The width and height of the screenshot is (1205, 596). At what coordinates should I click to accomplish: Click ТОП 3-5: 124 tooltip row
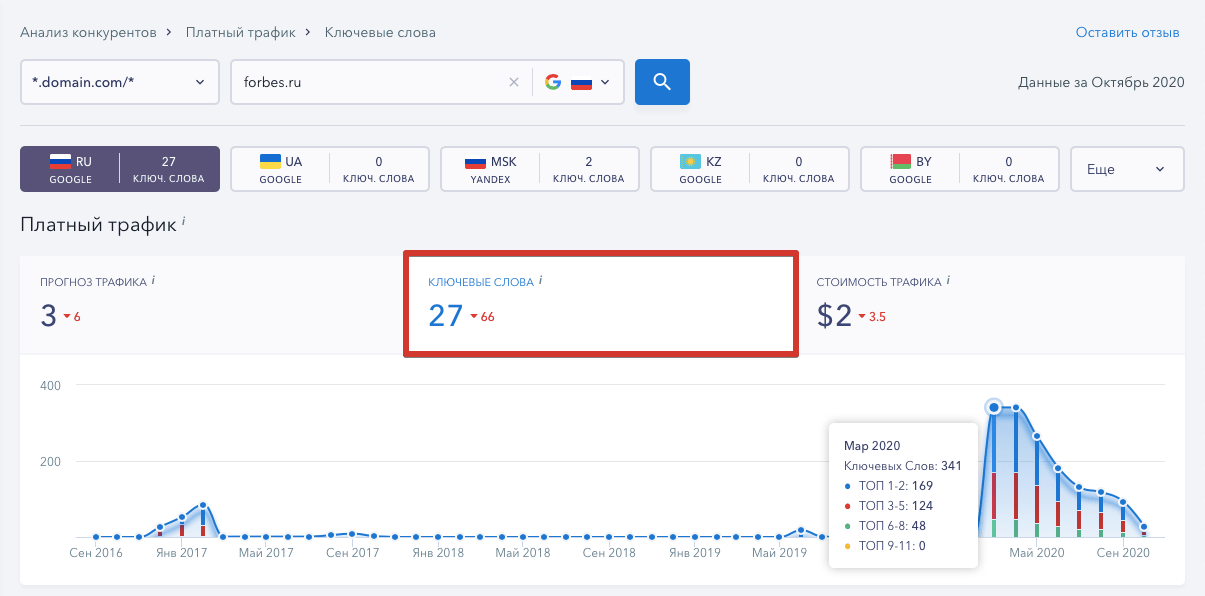(x=889, y=506)
